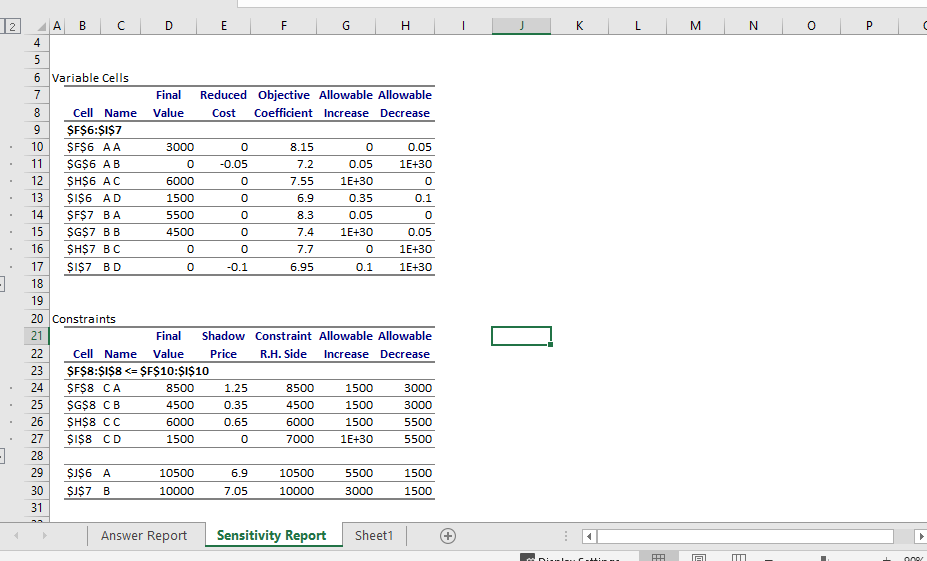Switch to Normal view in status bar
This screenshot has width=927, height=561.
tap(659, 557)
